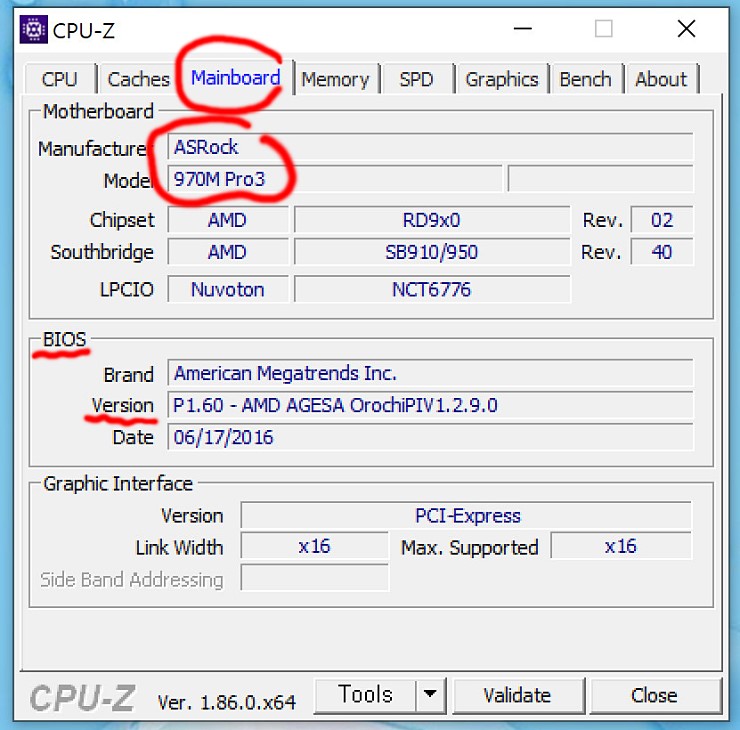
Task: Show the About tab
Action: pyautogui.click(x=661, y=79)
